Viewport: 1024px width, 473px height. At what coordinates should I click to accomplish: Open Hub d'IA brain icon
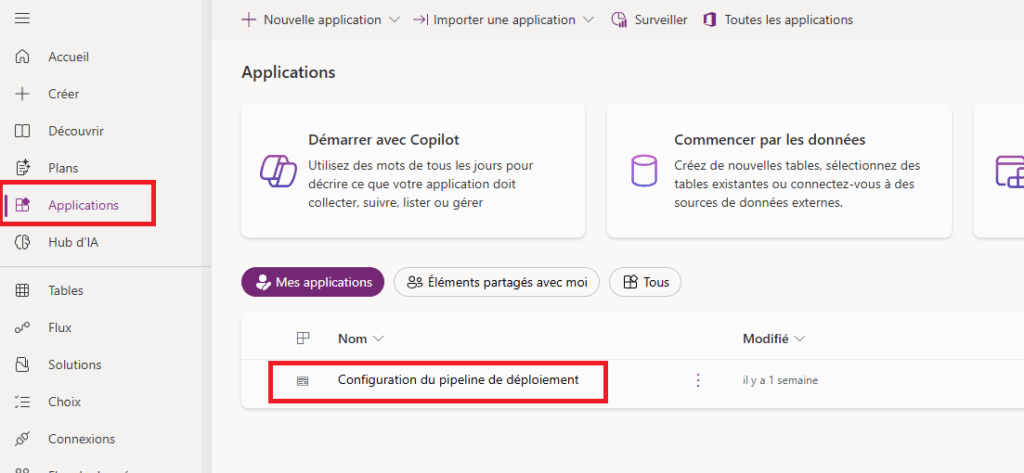click(x=22, y=242)
